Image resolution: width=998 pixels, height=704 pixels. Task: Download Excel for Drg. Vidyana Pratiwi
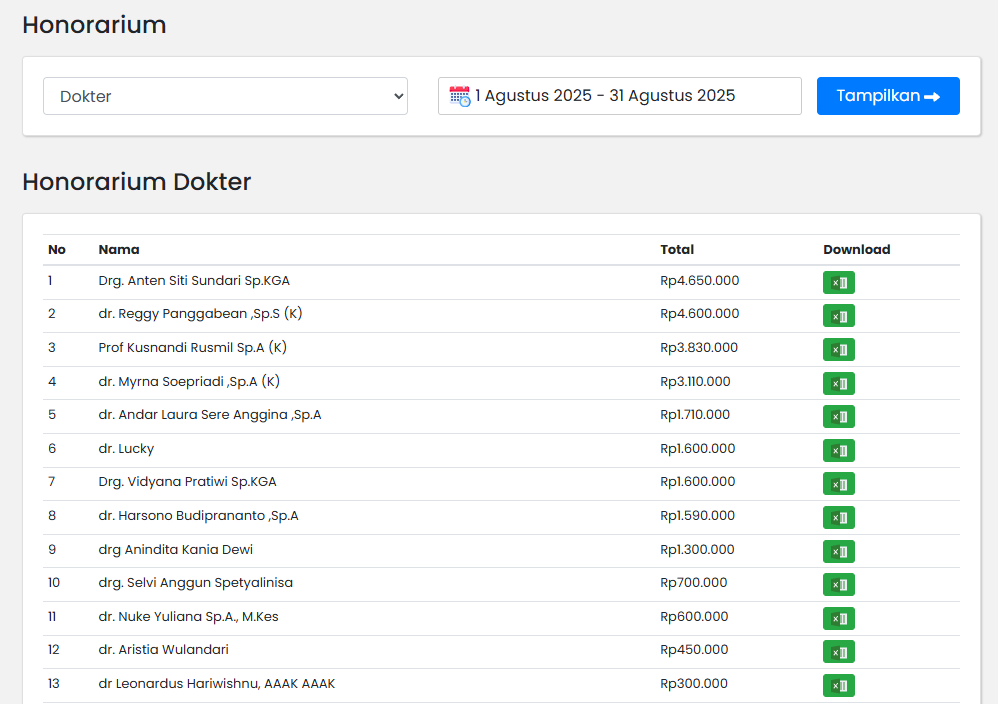point(838,484)
